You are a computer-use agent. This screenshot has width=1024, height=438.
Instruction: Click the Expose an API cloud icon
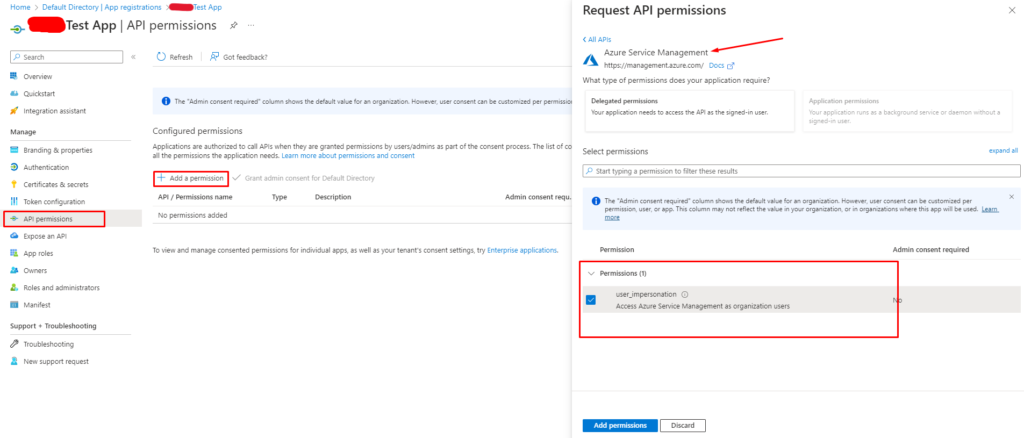pyautogui.click(x=14, y=236)
